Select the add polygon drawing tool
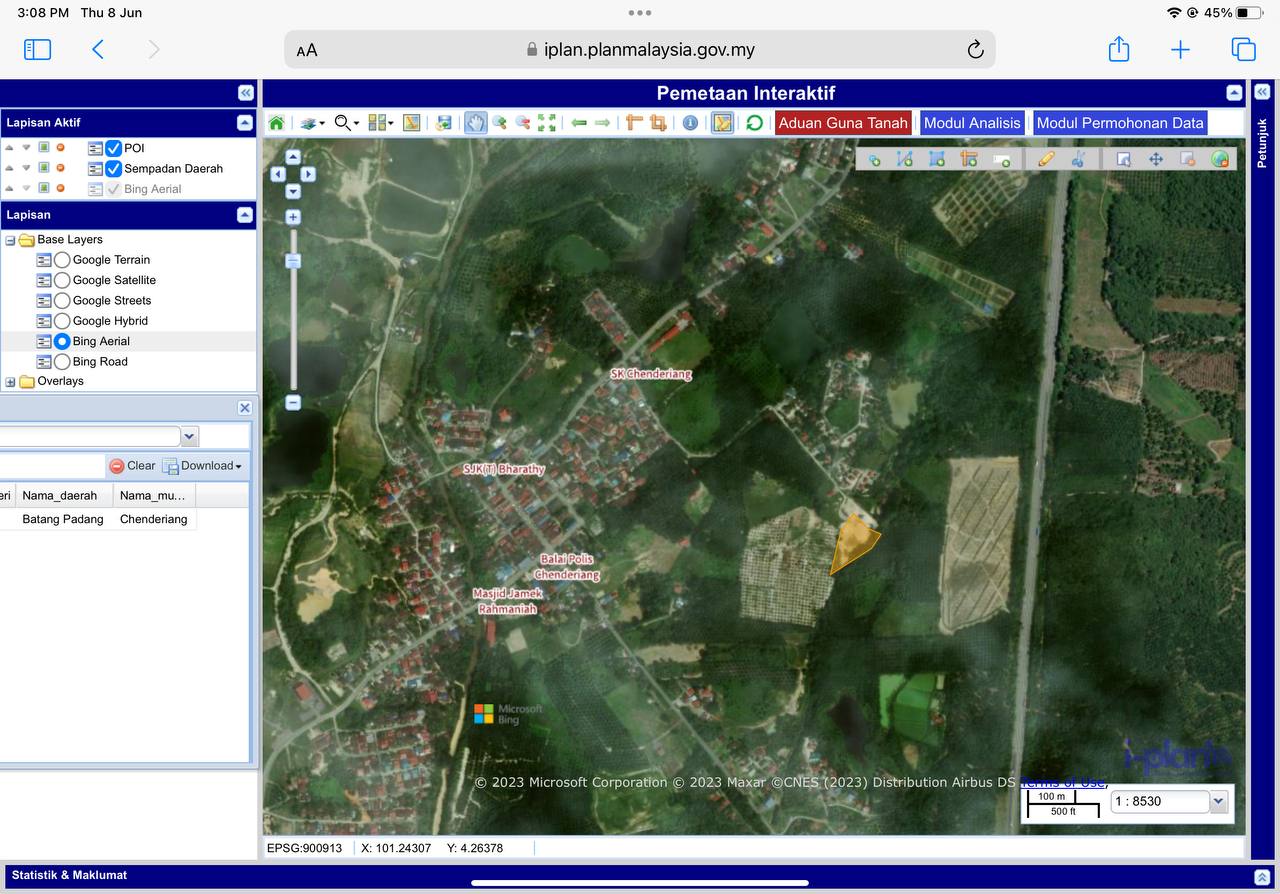The image size is (1280, 894). tap(937, 159)
